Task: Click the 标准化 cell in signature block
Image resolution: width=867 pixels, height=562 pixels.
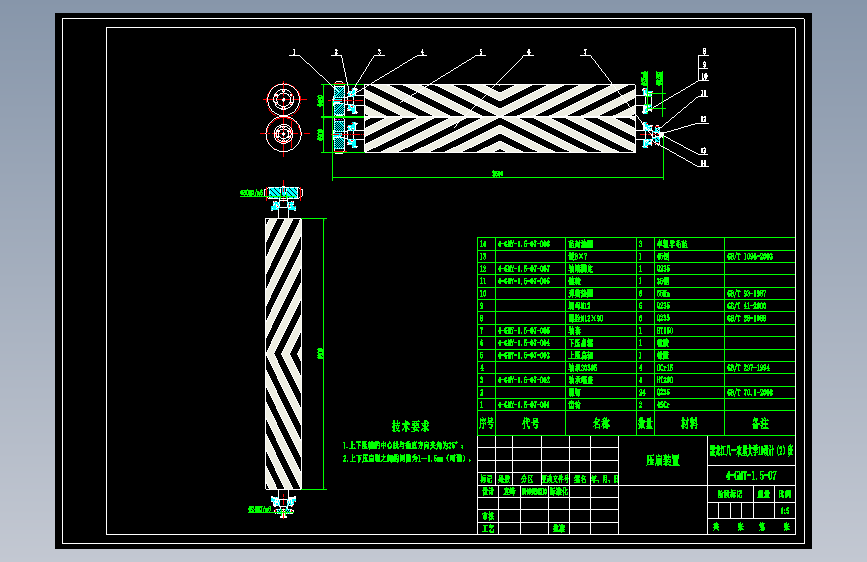Action: 558,491
